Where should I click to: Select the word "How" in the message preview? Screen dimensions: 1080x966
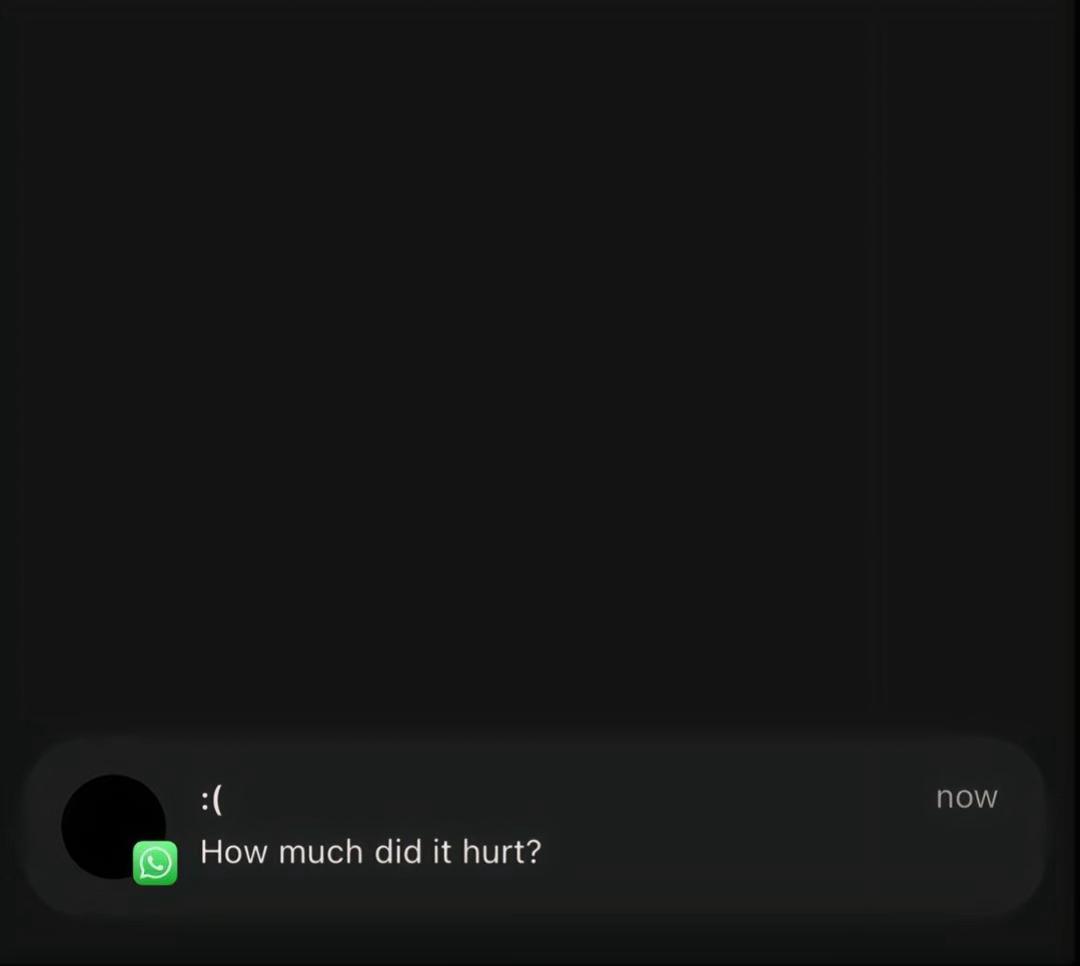point(233,852)
